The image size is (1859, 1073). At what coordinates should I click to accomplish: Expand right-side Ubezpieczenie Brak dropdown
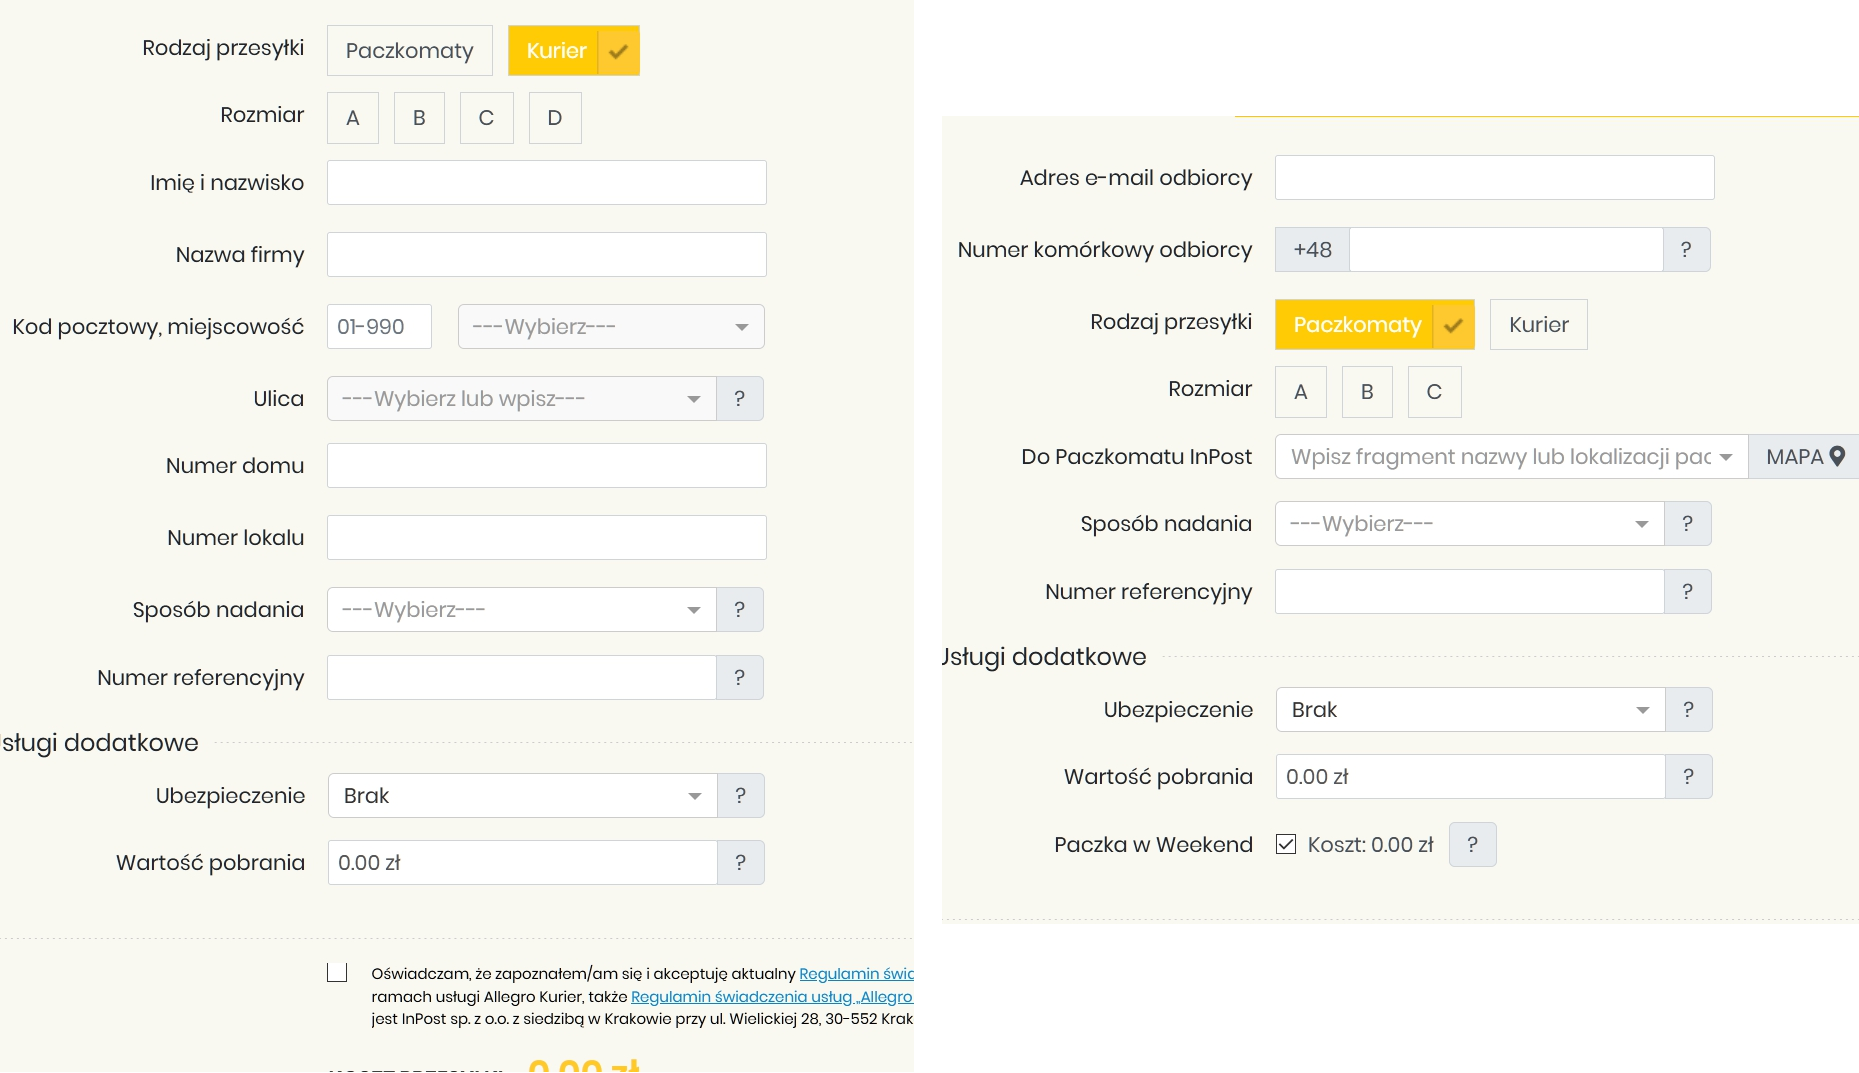click(x=1469, y=710)
